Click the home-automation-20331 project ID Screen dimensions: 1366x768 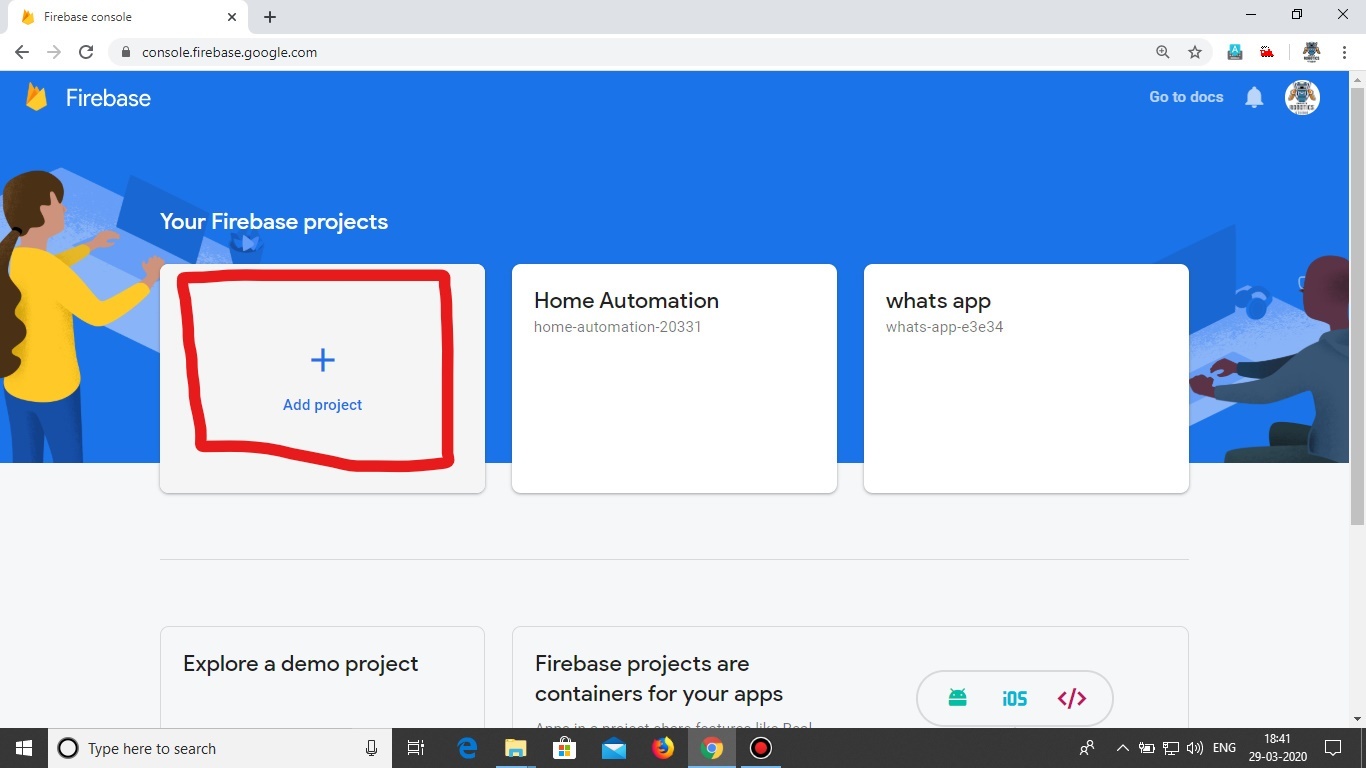pos(617,327)
